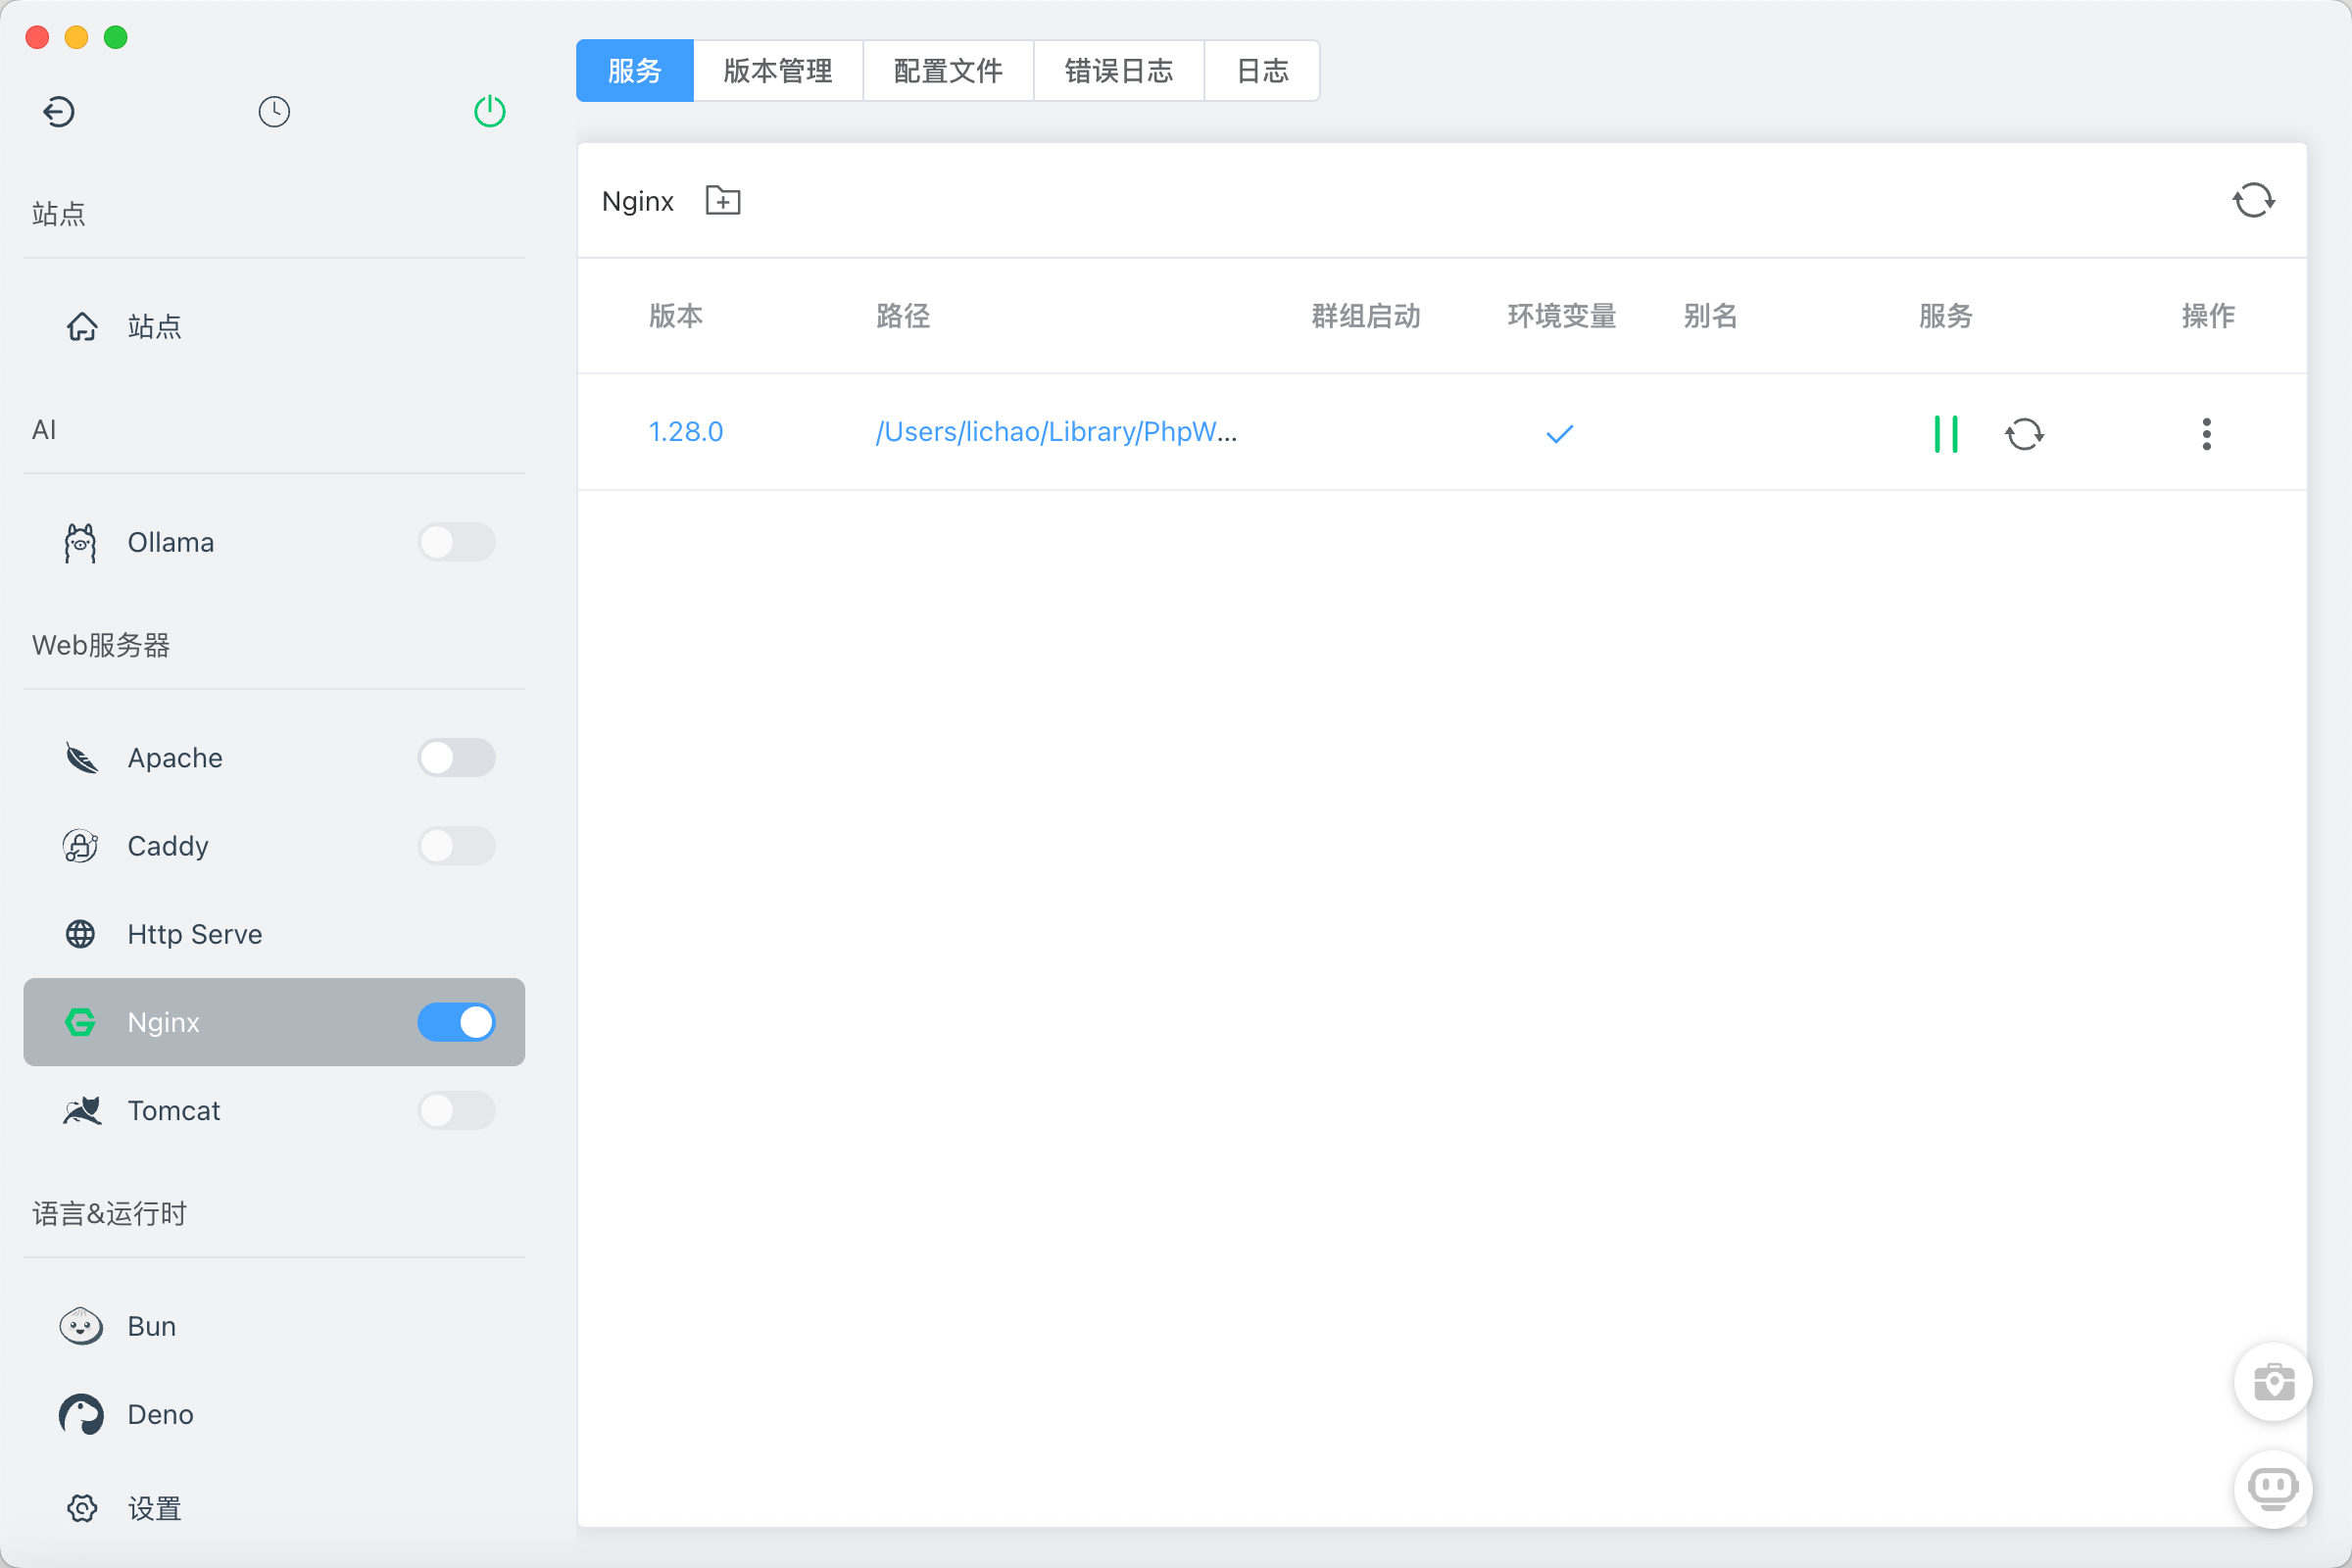Open 设置 in the sidebar
This screenshot has width=2352, height=1568.
click(274, 1508)
